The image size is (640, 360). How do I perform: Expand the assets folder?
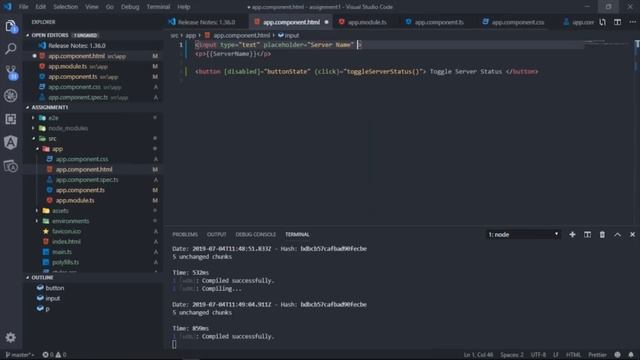37,211
